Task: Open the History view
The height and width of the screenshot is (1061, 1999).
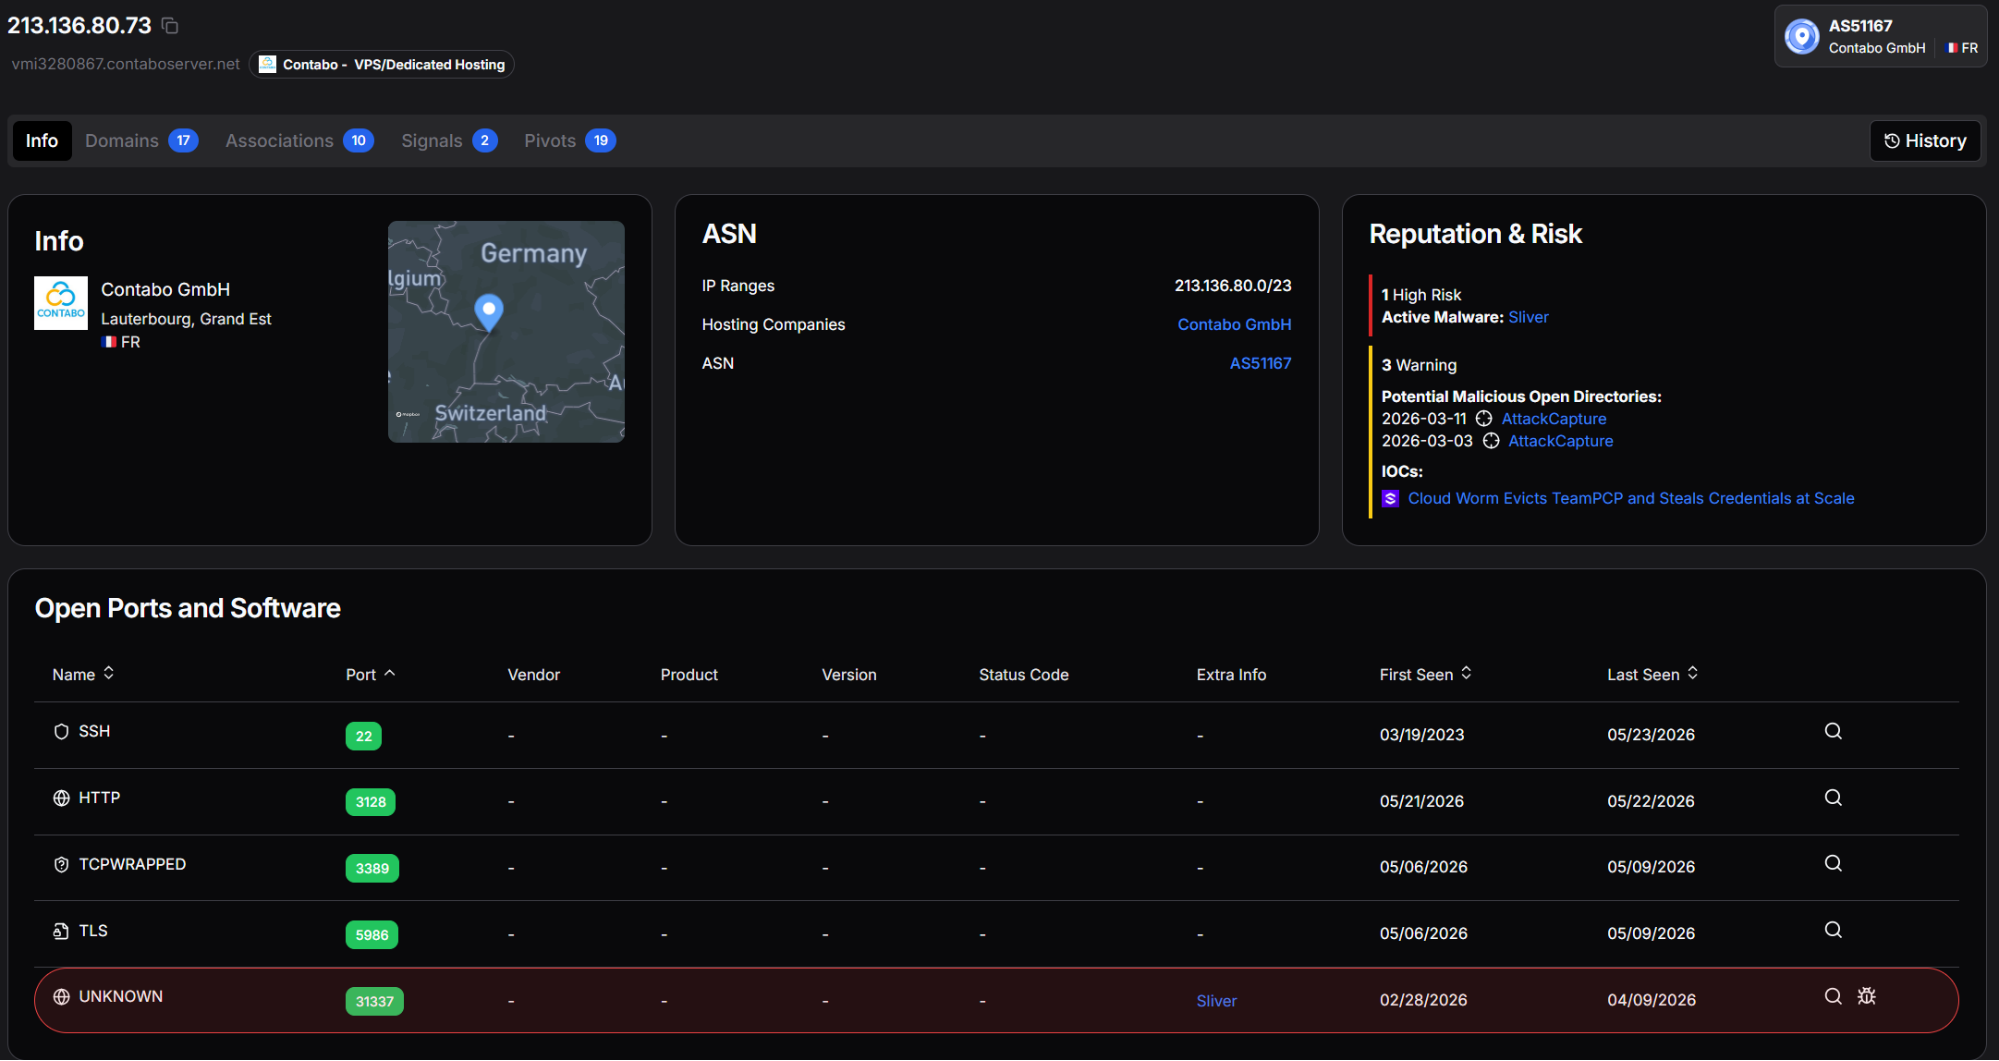Action: click(x=1925, y=141)
